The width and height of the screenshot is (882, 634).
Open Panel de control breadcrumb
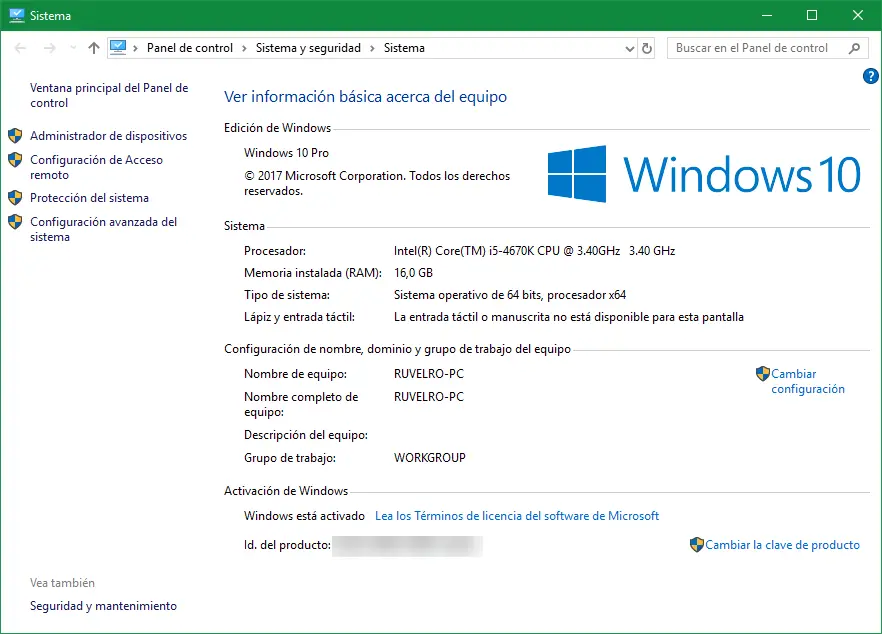tap(190, 48)
